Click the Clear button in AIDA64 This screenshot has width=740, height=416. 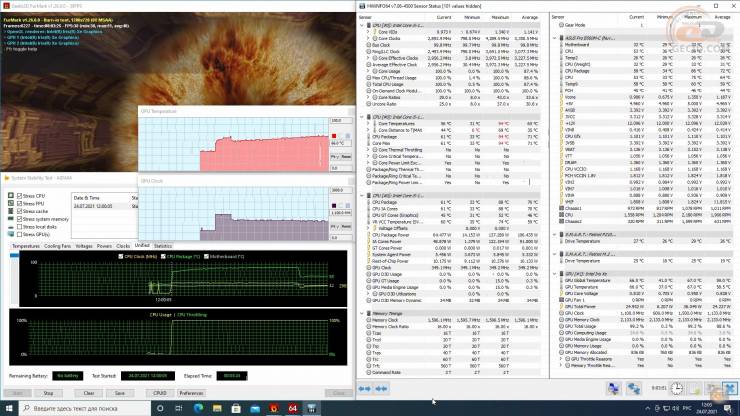[89, 393]
